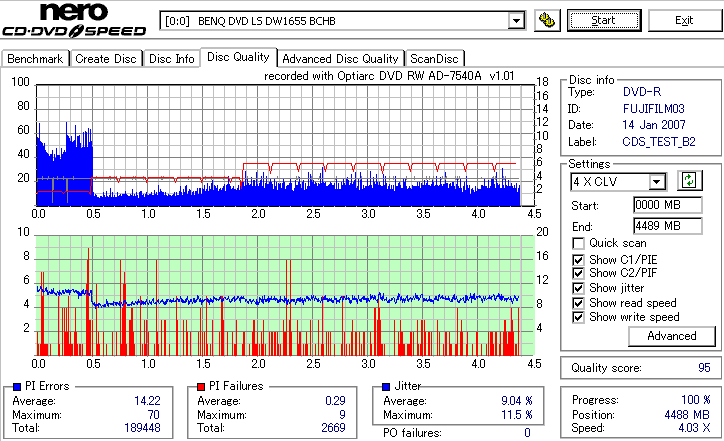Open the Disc Info tab
The width and height of the screenshot is (724, 441).
tap(172, 59)
